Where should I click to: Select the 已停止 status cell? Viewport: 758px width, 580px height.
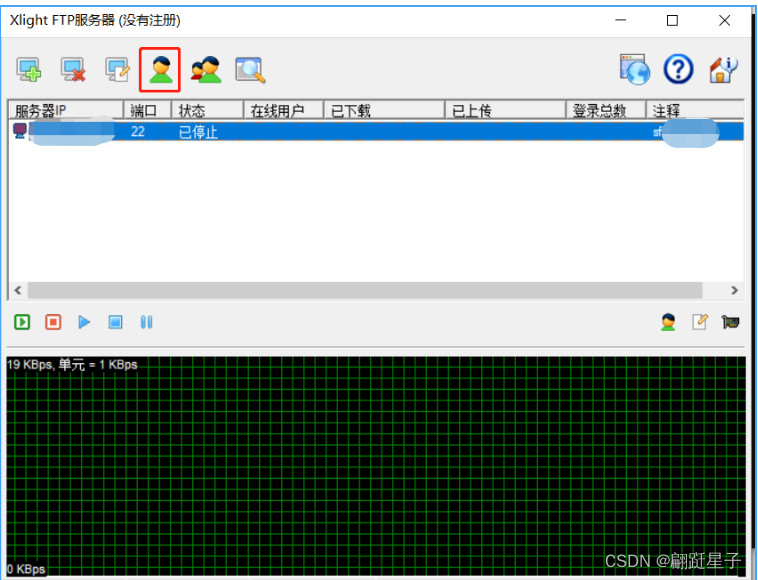click(x=198, y=131)
